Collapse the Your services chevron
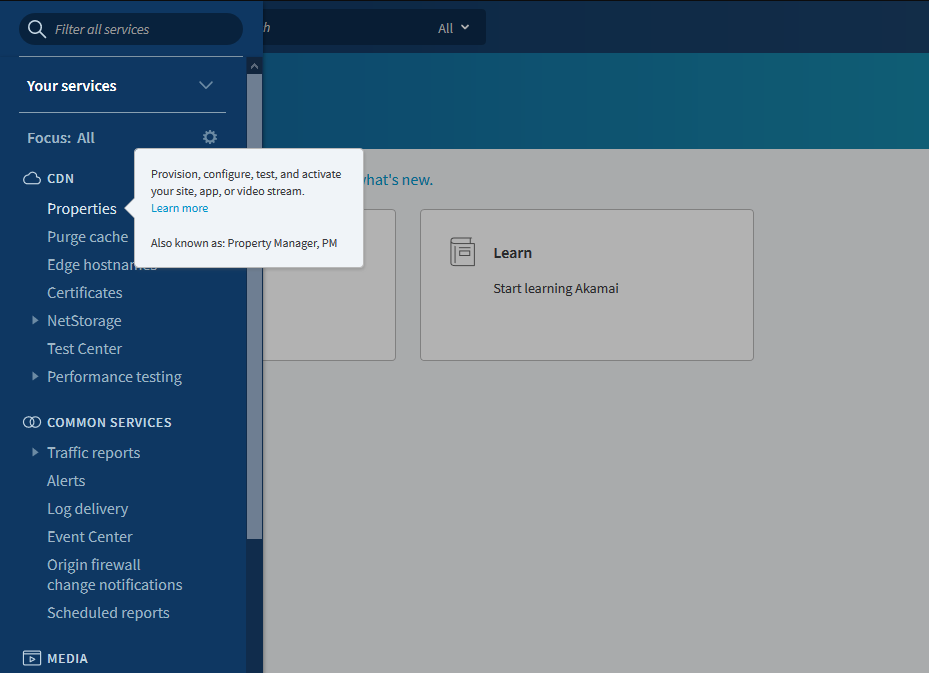929x673 pixels. pos(206,86)
